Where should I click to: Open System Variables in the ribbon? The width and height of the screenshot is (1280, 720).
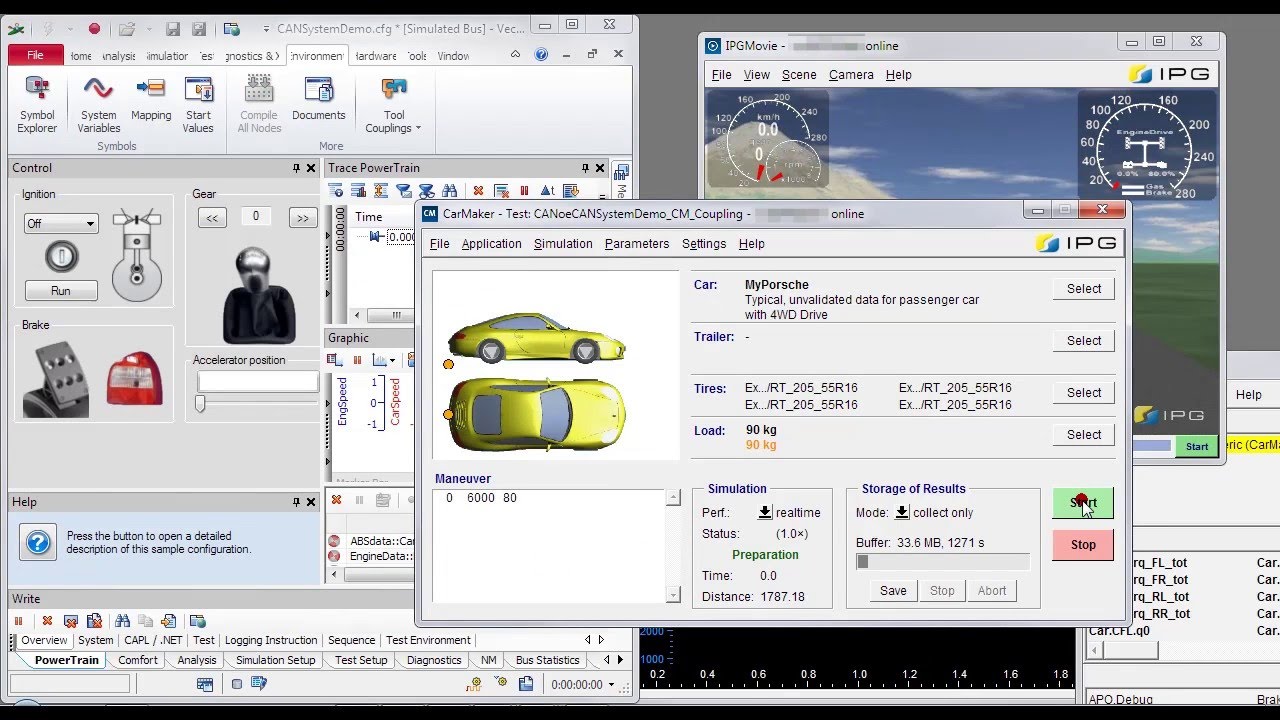click(98, 105)
